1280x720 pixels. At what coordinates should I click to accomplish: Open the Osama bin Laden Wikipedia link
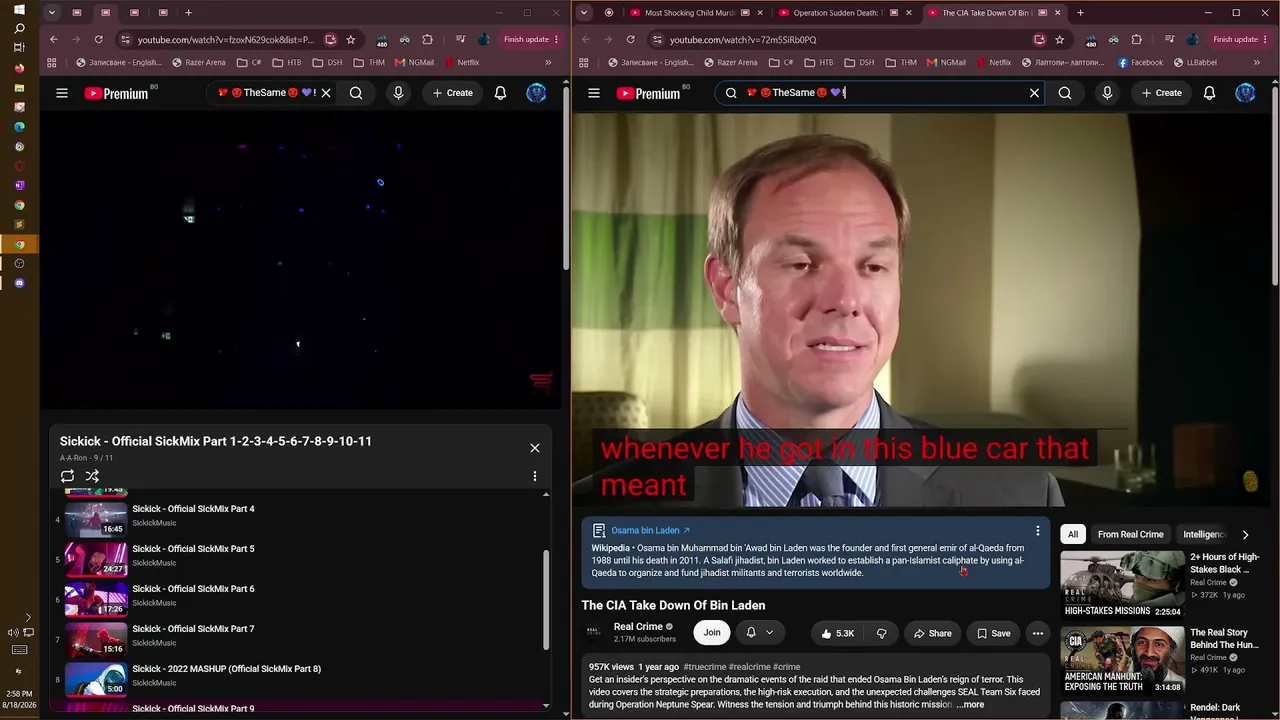(x=650, y=530)
